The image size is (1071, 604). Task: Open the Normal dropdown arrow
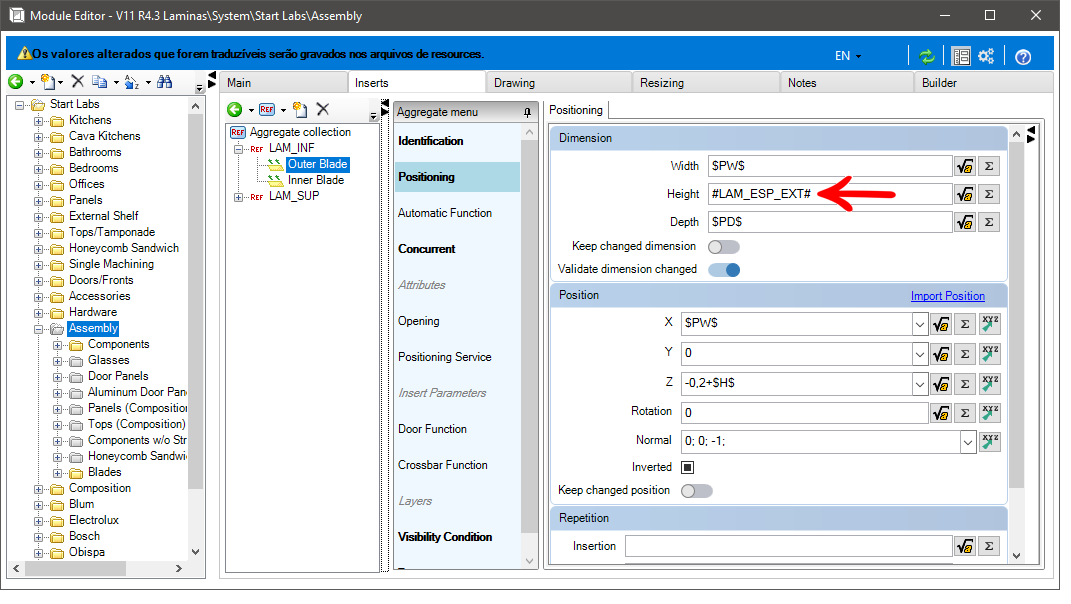point(967,442)
